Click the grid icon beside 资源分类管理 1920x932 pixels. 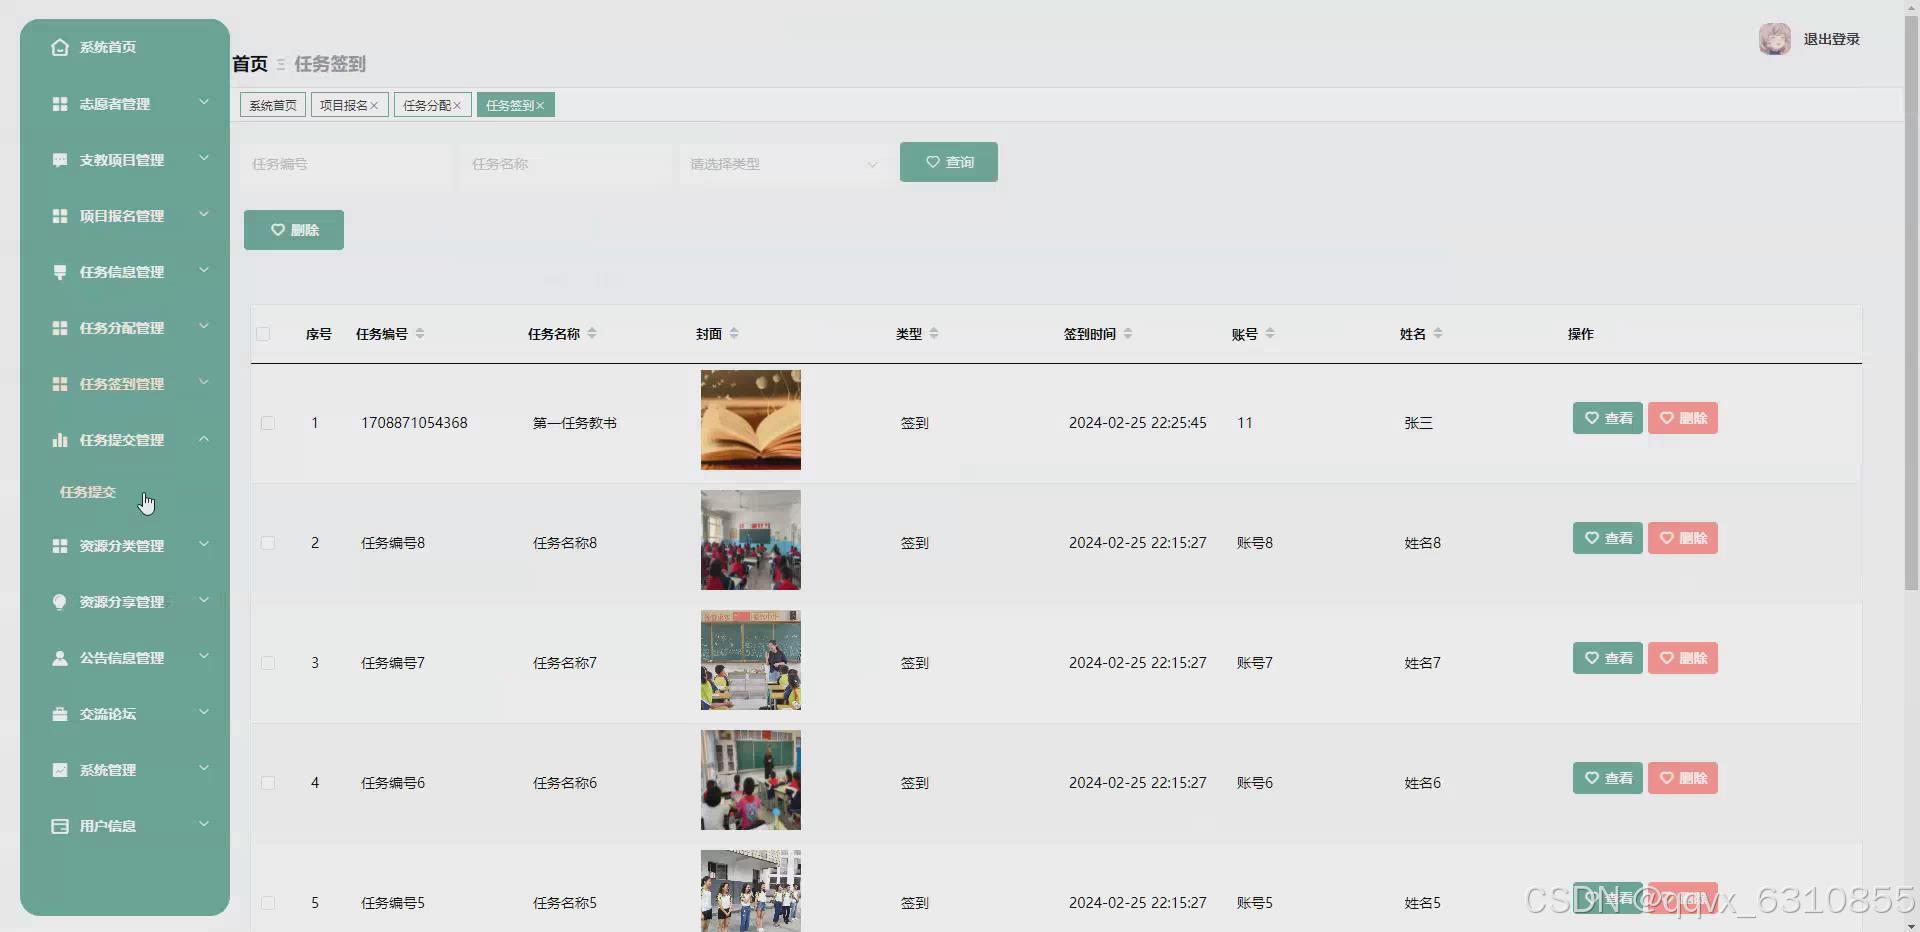pos(60,546)
